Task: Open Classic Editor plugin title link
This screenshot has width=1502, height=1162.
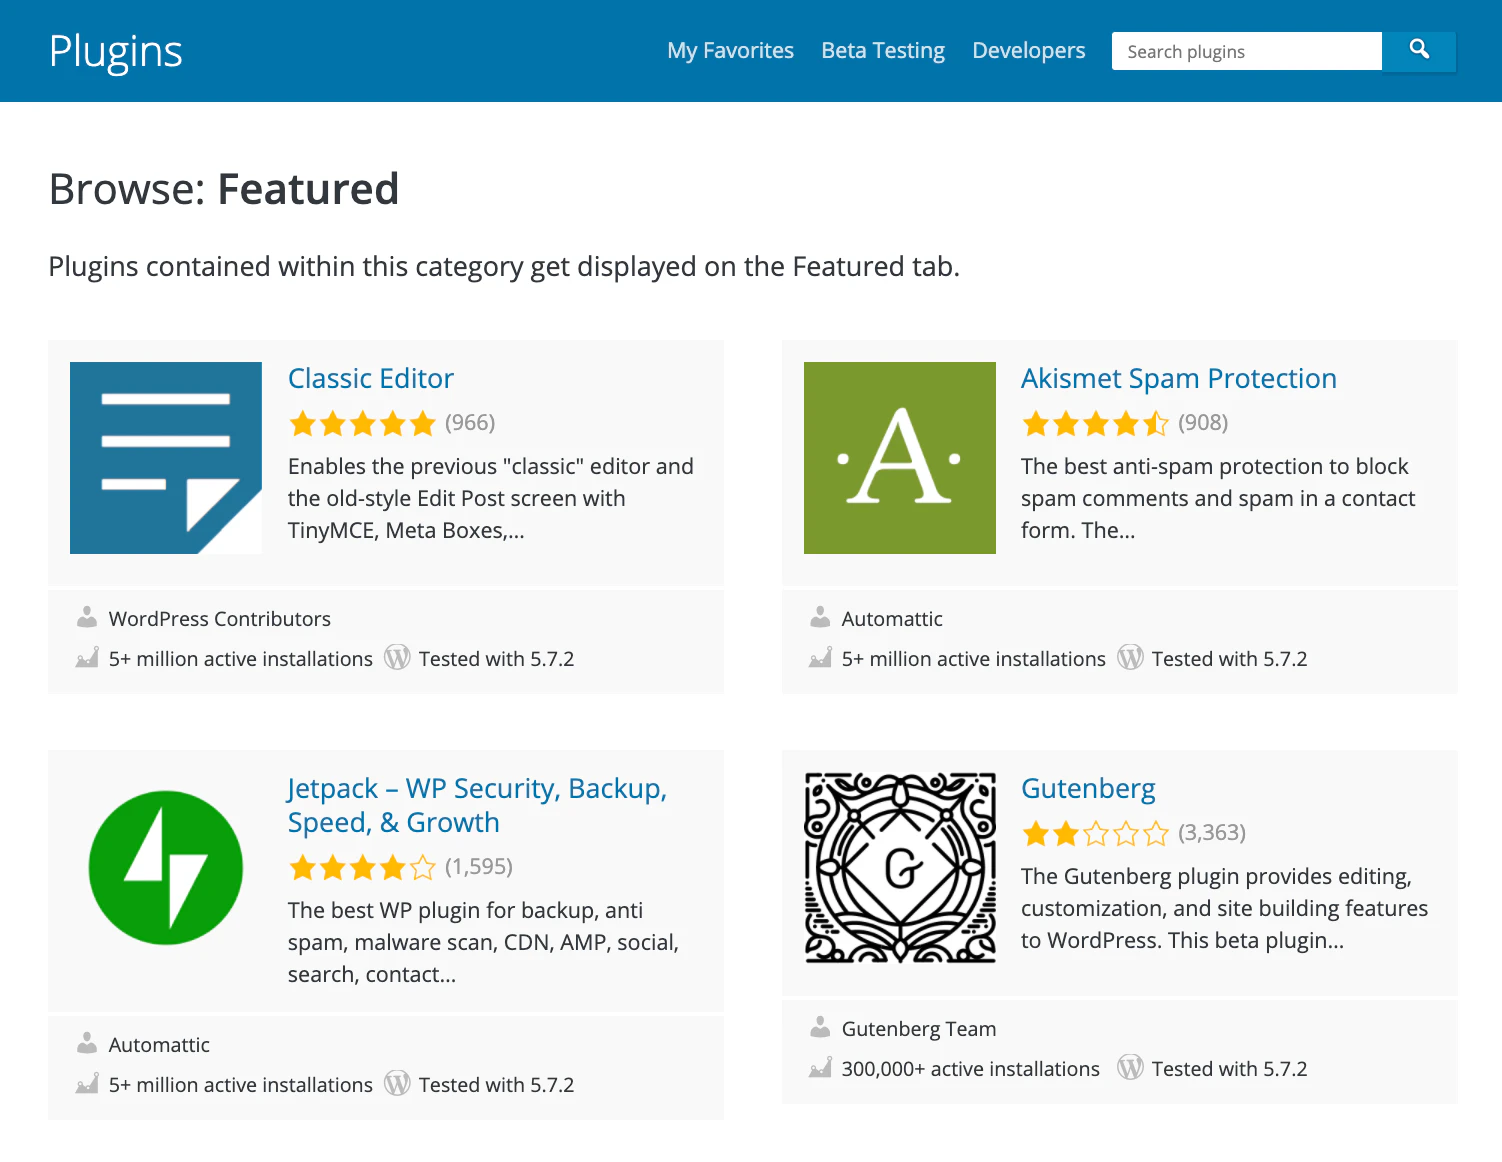Action: click(371, 378)
